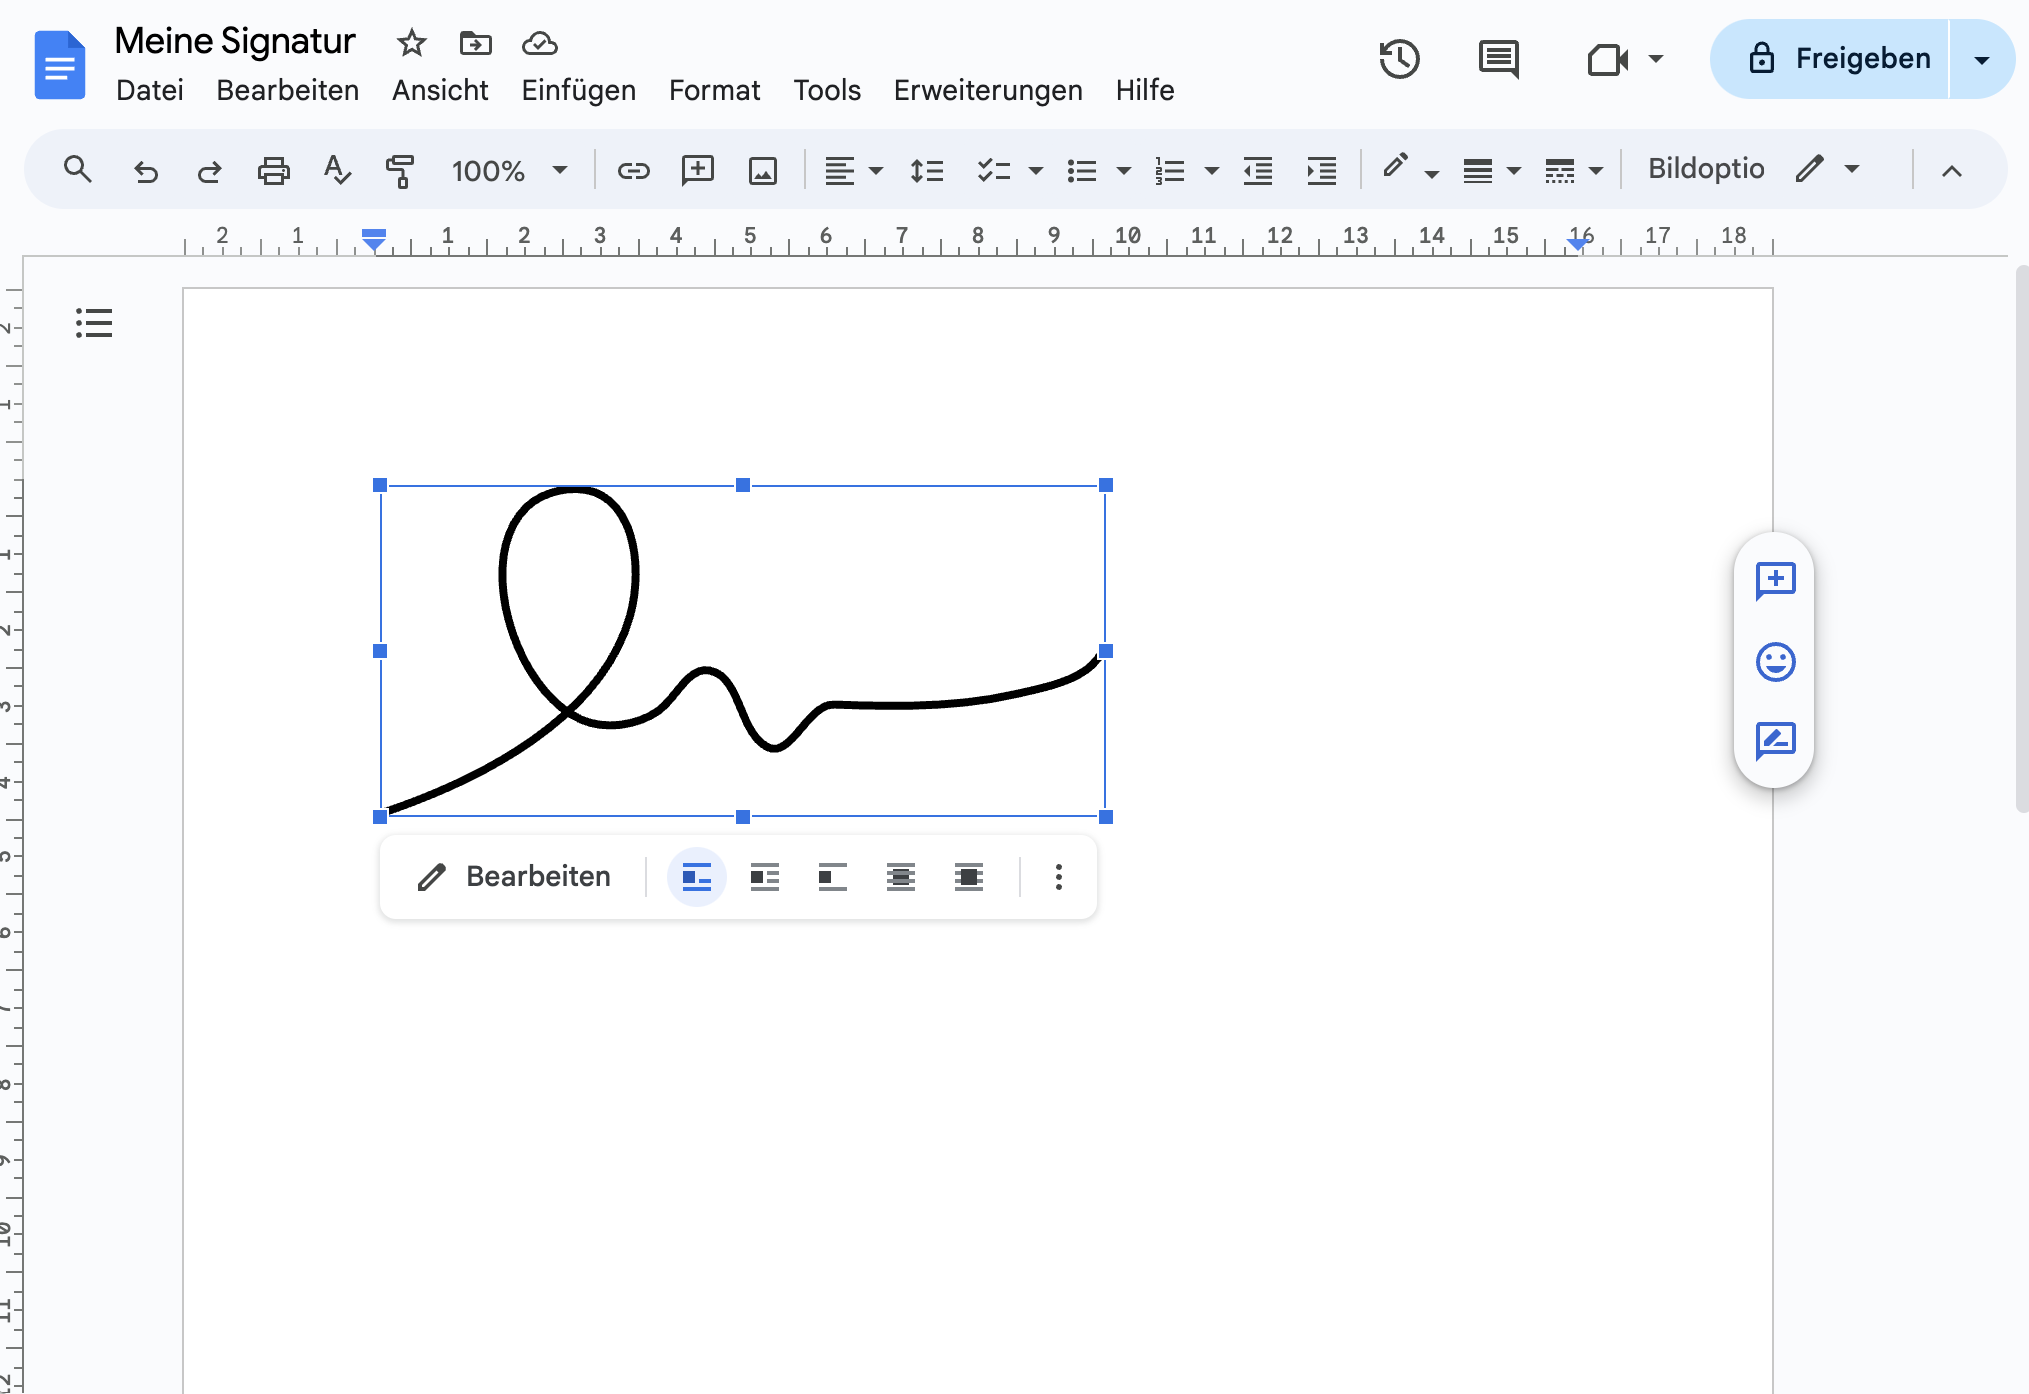Viewport: 2029px width, 1394px height.
Task: Open the Bearbeiten menu
Action: click(x=287, y=90)
